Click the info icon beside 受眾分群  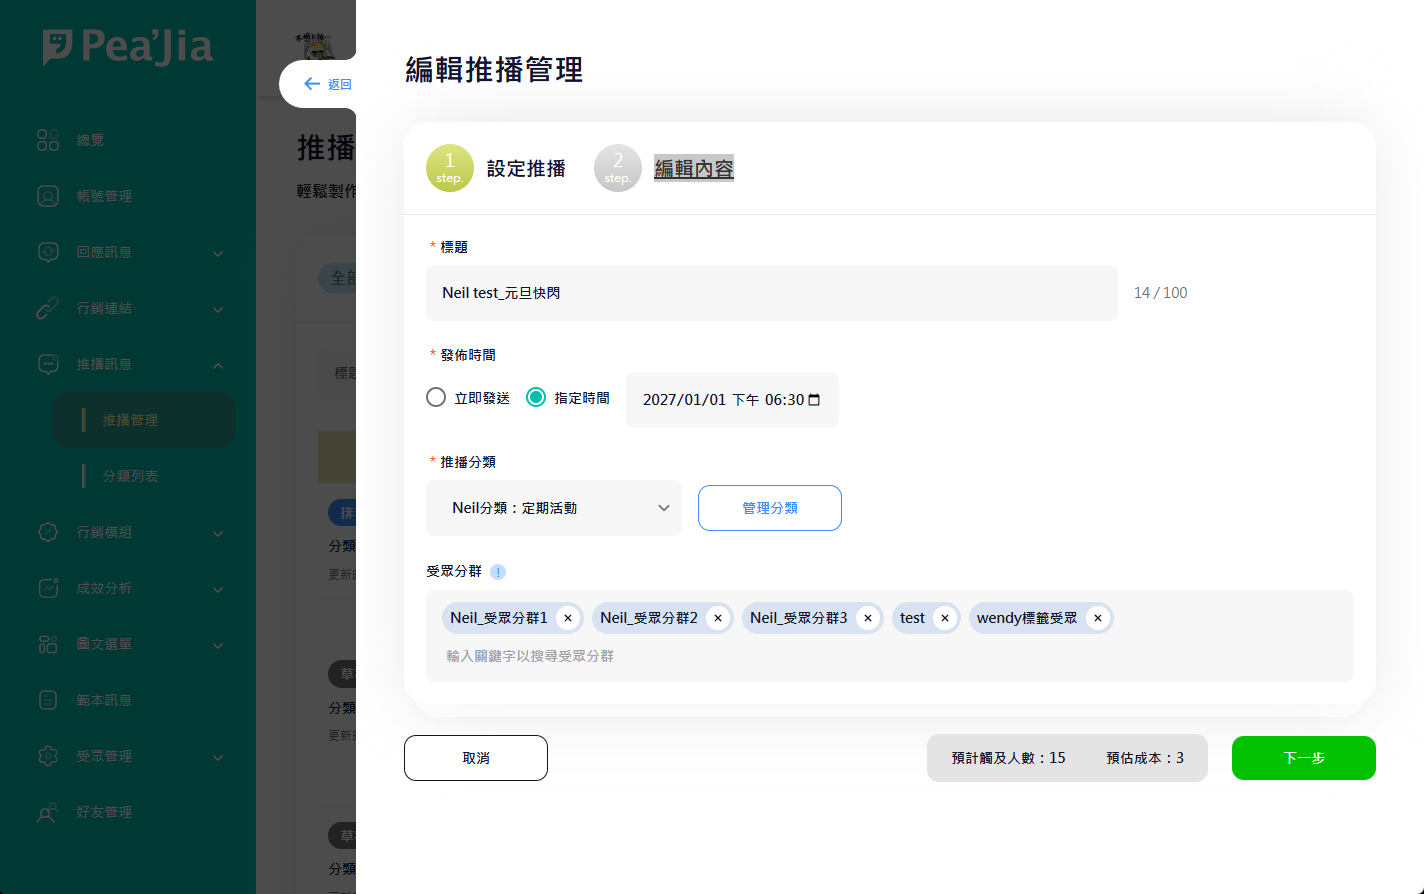[x=498, y=572]
